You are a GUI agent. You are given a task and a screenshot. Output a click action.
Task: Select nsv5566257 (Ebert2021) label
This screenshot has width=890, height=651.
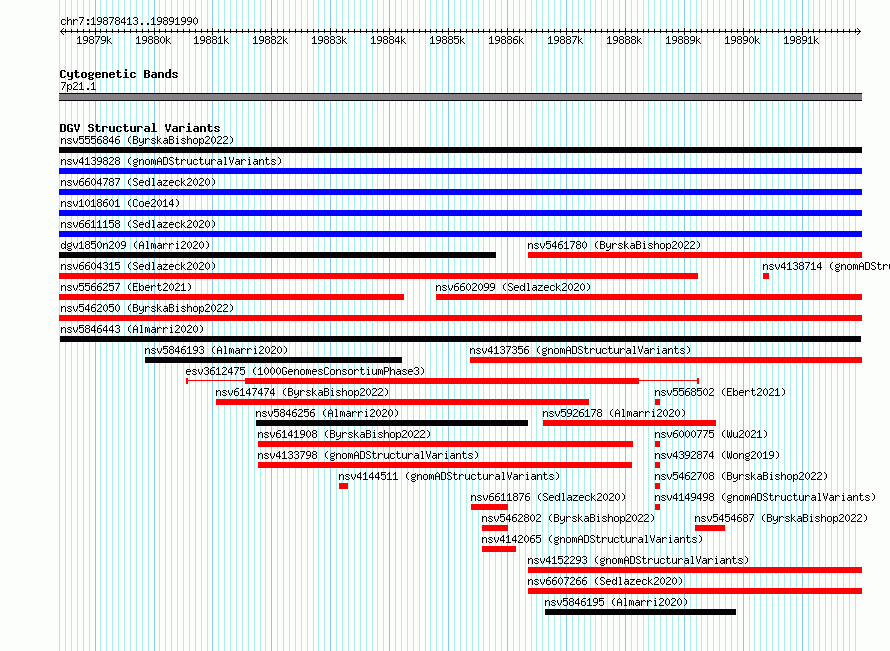click(x=126, y=287)
